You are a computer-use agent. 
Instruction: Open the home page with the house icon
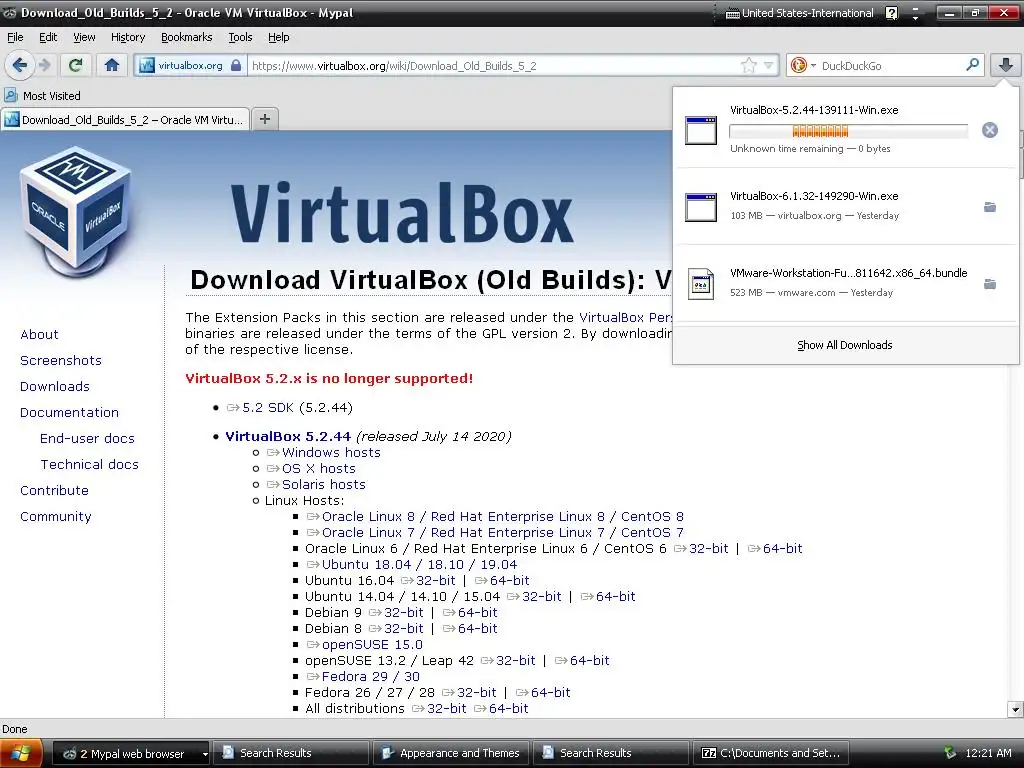coord(112,65)
